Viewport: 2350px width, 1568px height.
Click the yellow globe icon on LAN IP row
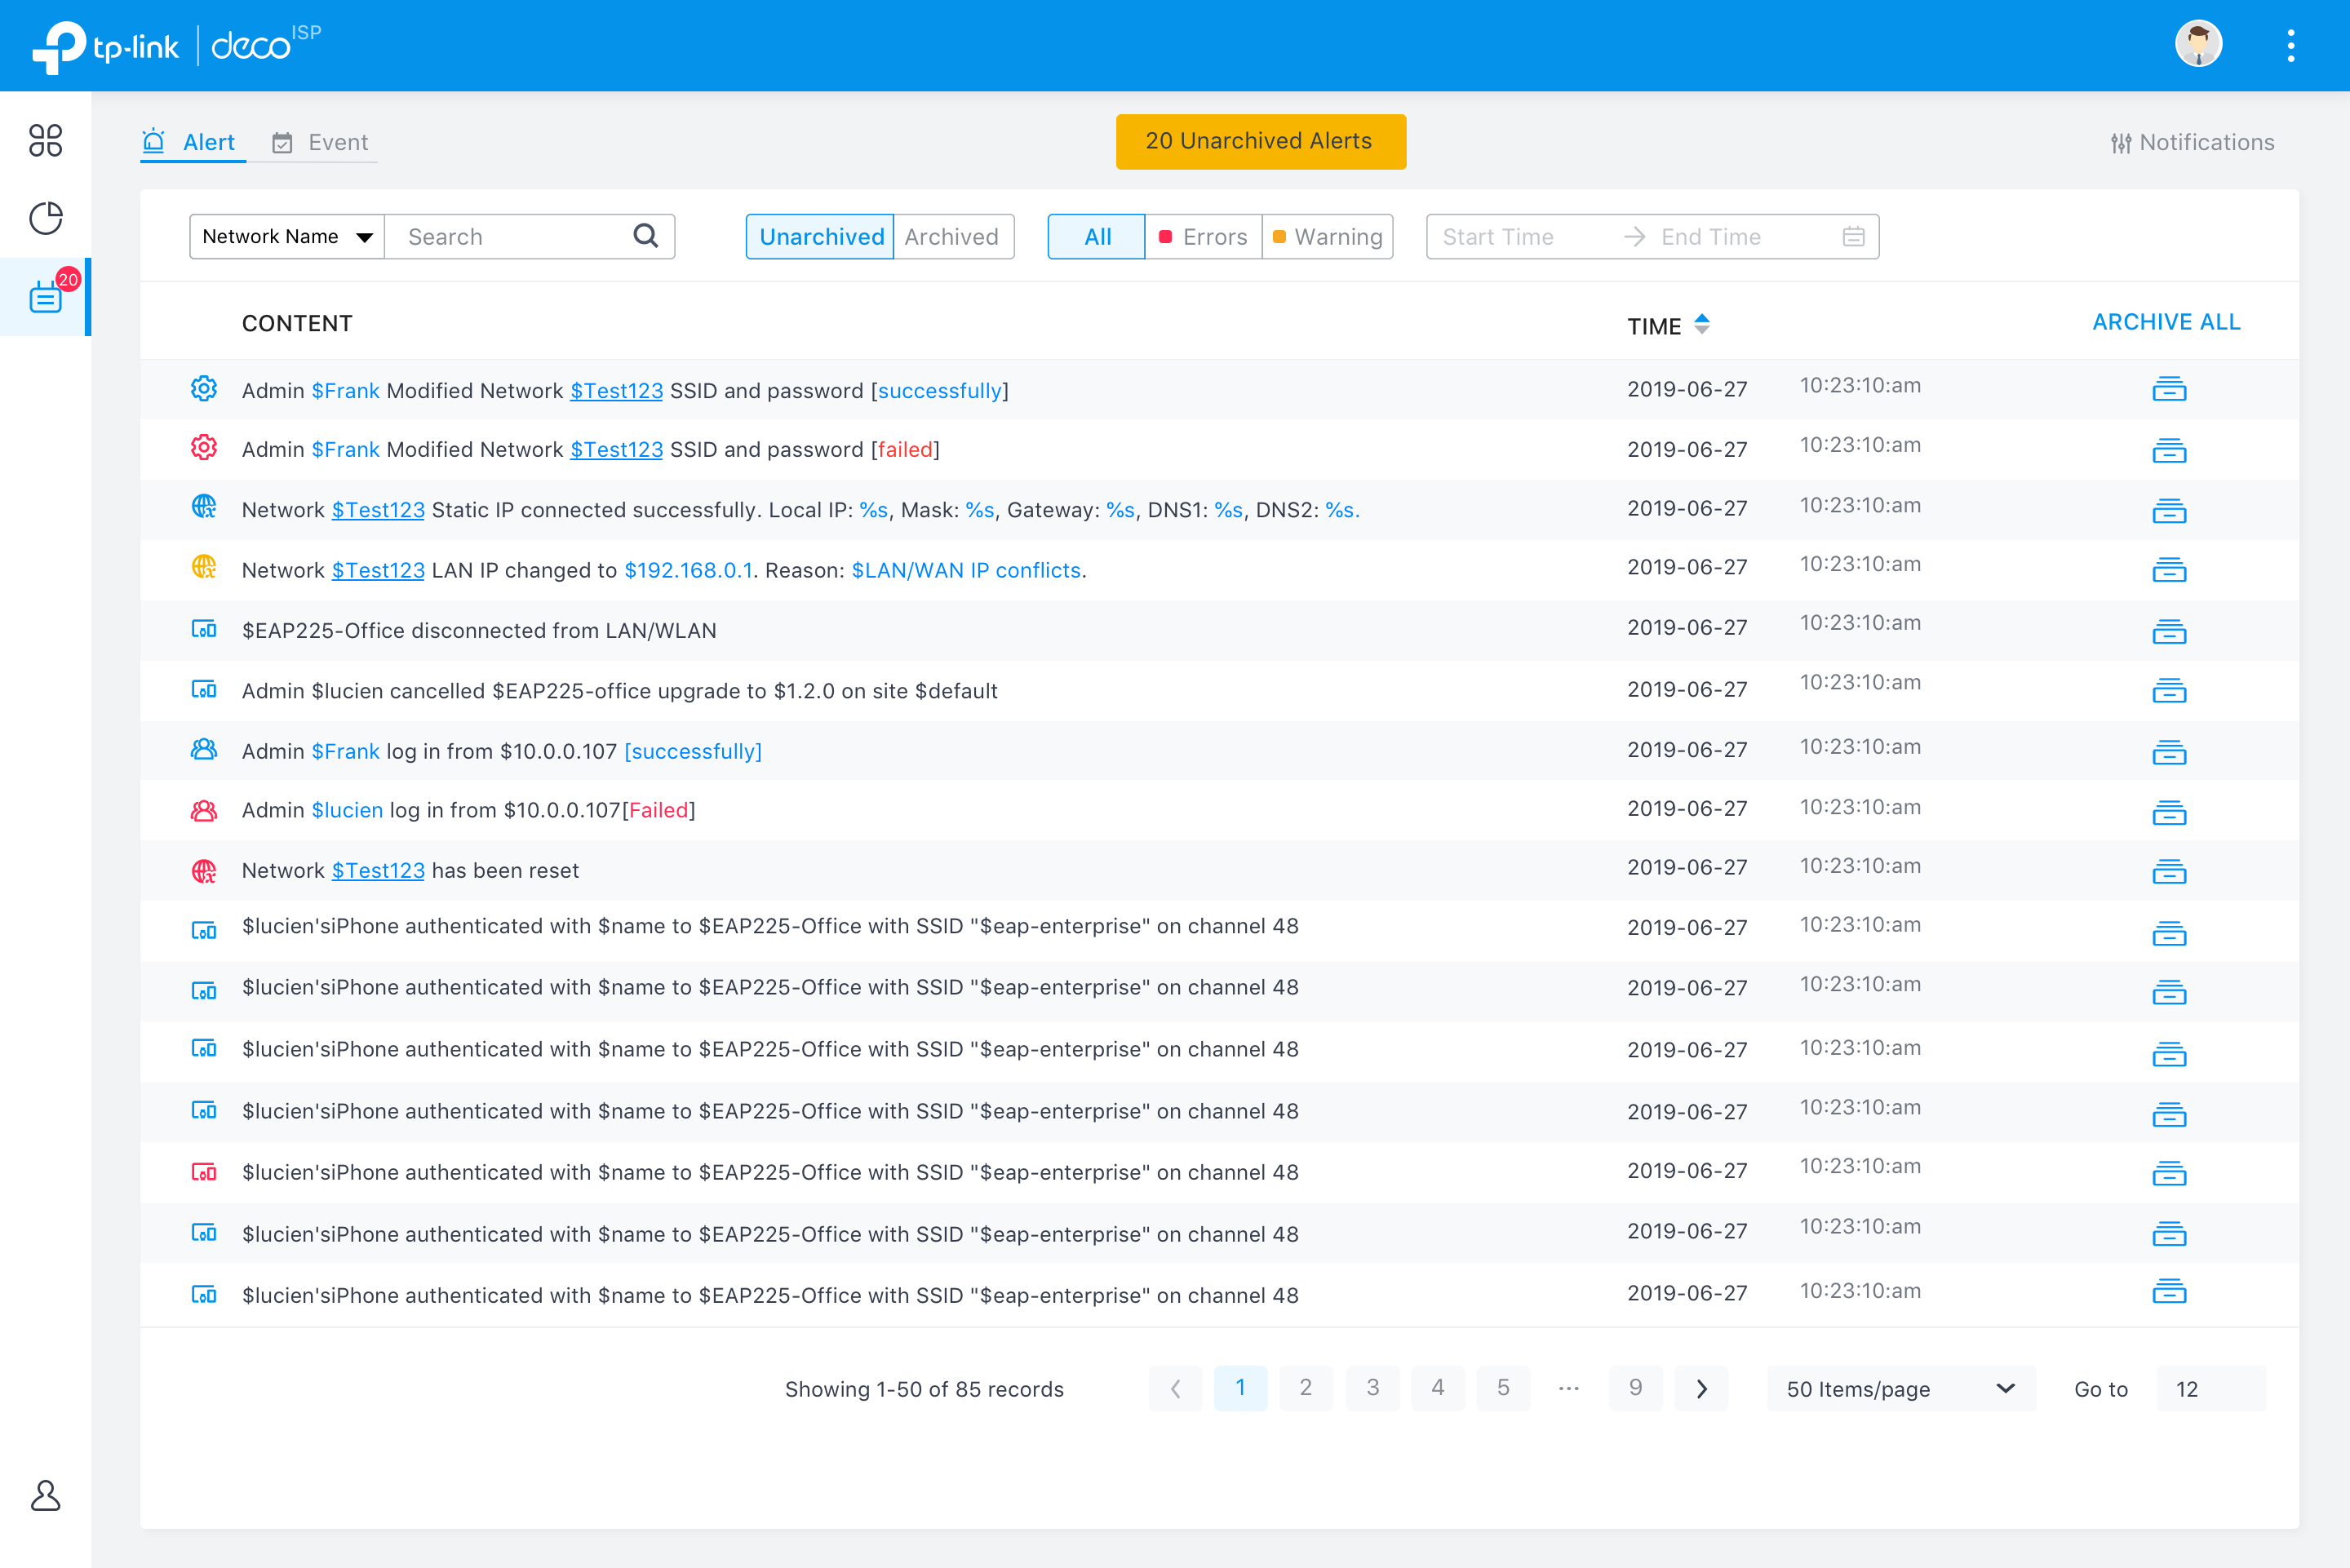coord(204,567)
